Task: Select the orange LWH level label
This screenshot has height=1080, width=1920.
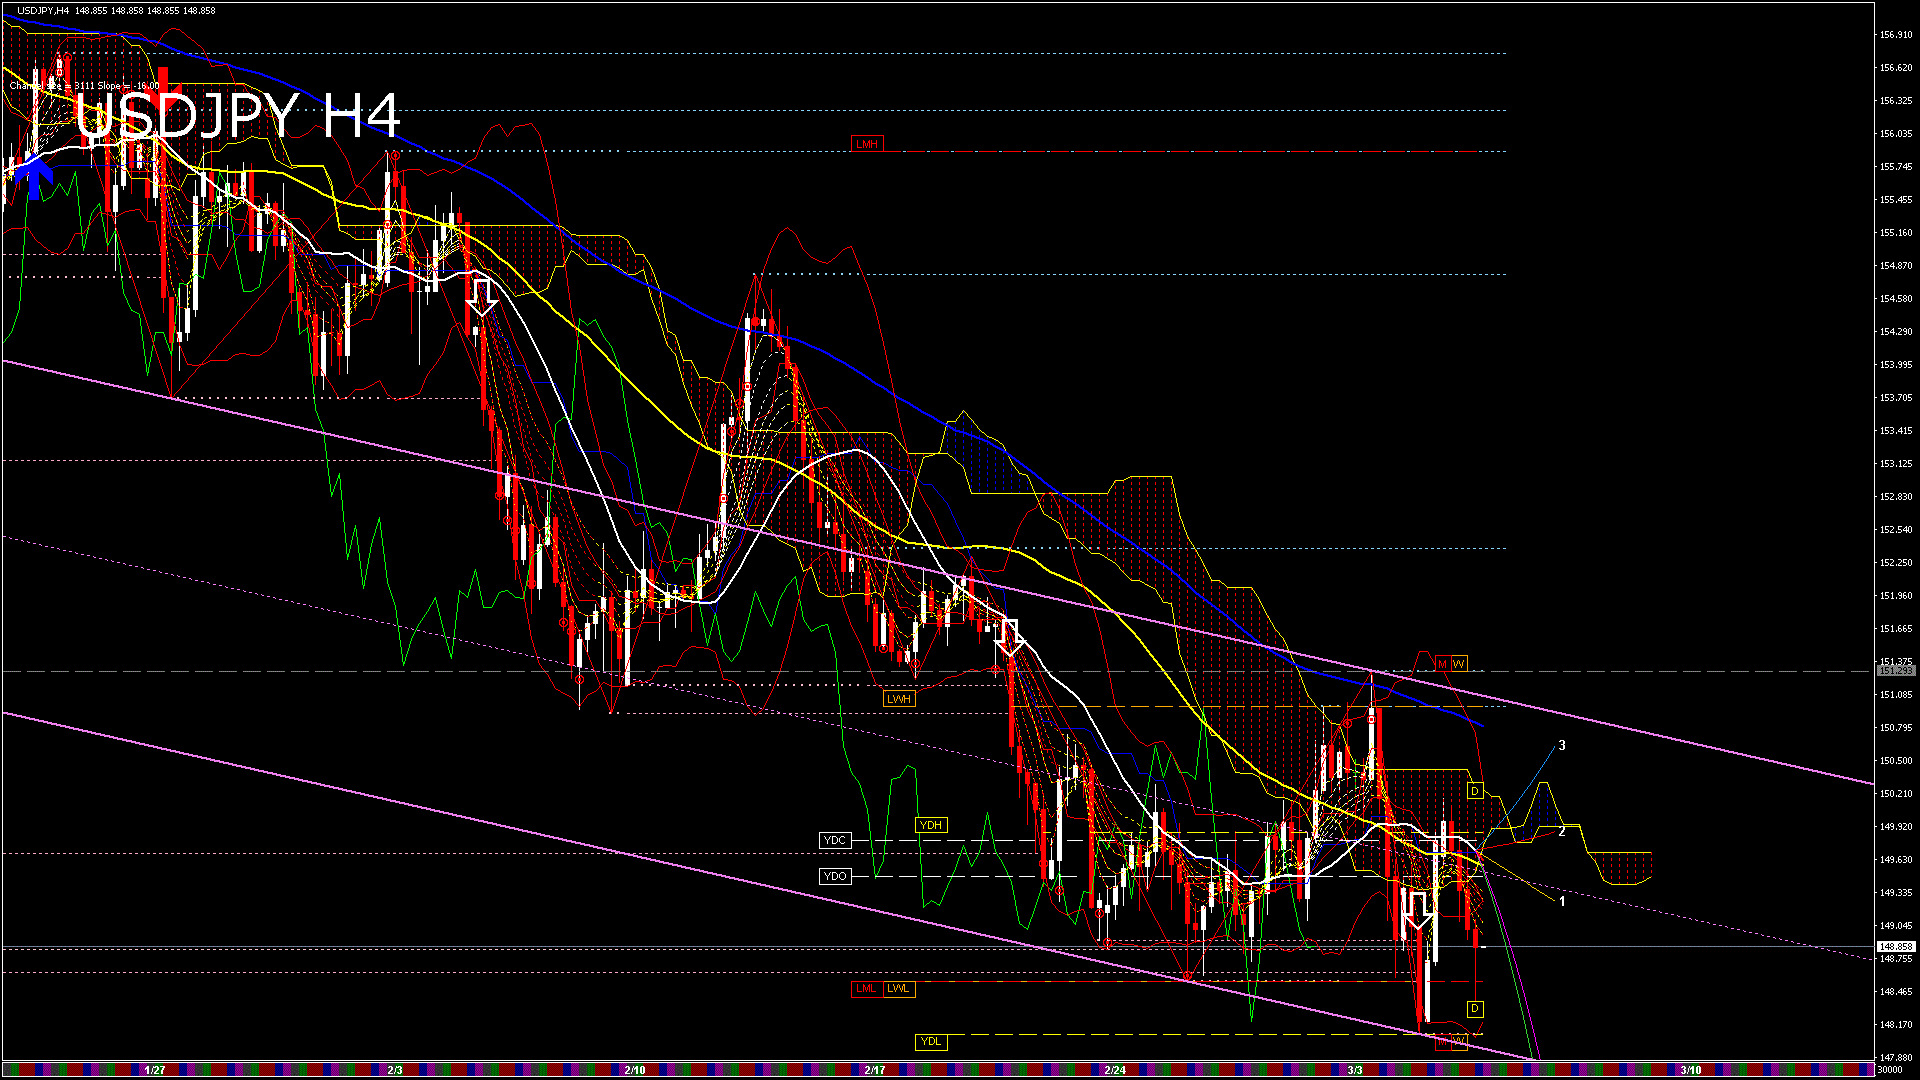Action: [899, 699]
